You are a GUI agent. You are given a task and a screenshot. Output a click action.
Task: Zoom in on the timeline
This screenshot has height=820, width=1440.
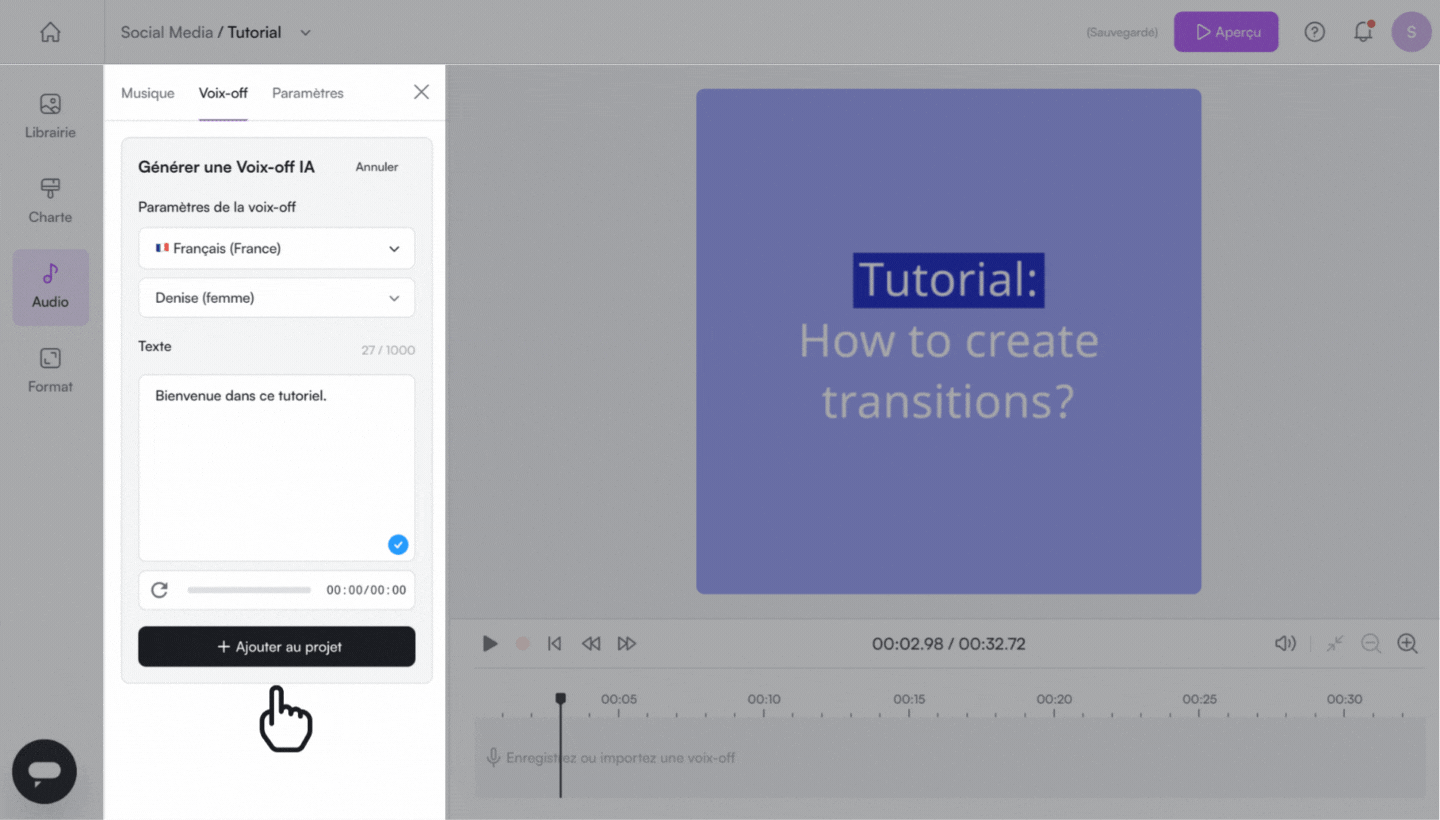[x=1407, y=644]
